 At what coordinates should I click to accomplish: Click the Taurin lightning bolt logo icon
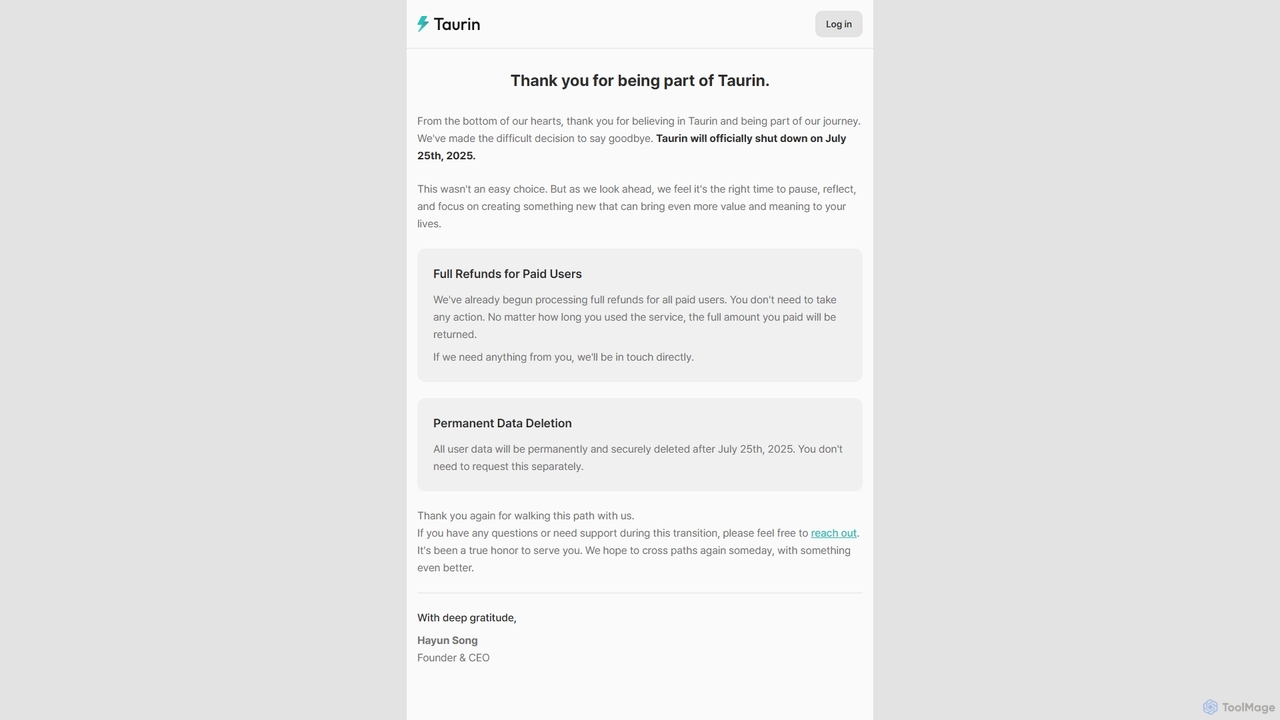(x=423, y=24)
